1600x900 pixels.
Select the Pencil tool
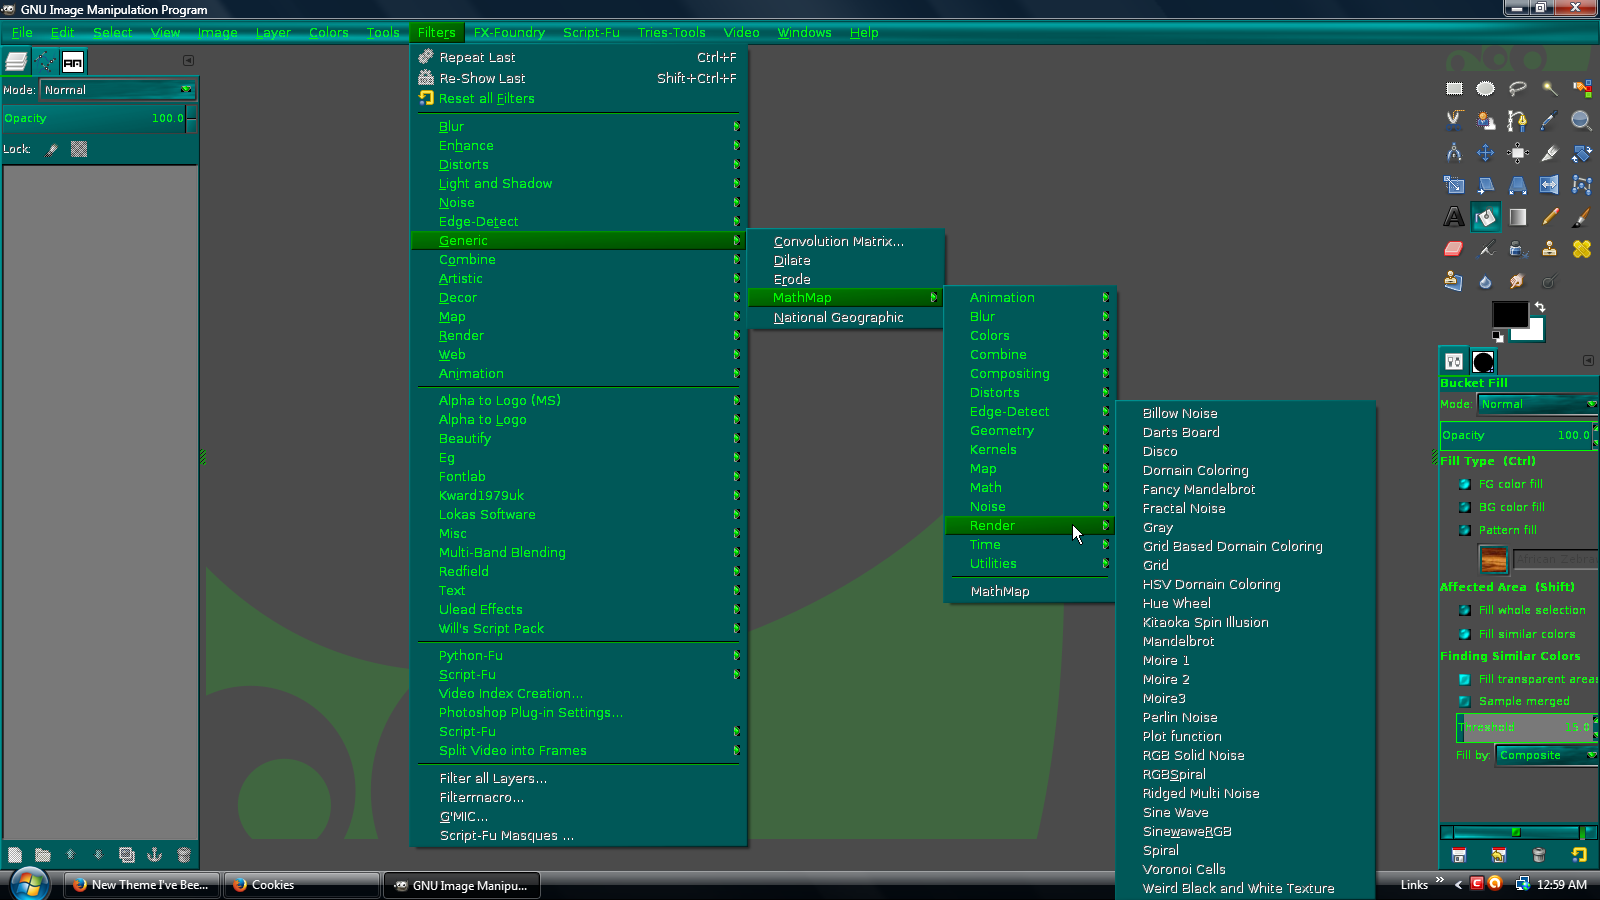[1550, 217]
